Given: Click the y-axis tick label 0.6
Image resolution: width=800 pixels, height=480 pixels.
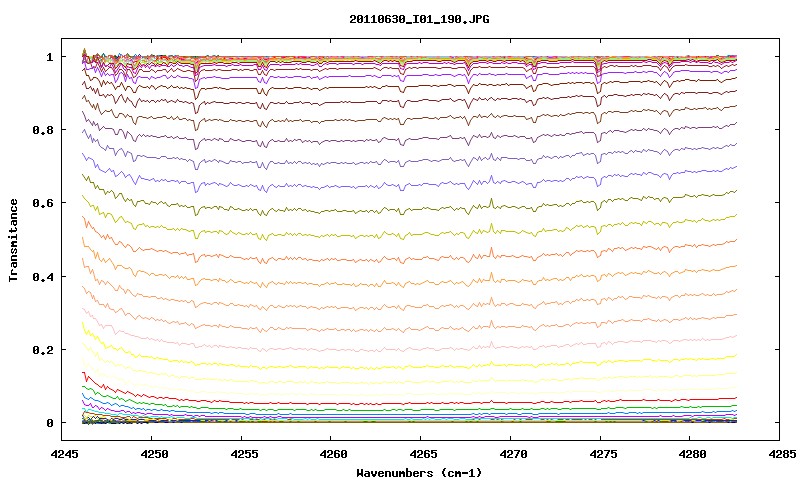Looking at the screenshot, I should [43, 203].
